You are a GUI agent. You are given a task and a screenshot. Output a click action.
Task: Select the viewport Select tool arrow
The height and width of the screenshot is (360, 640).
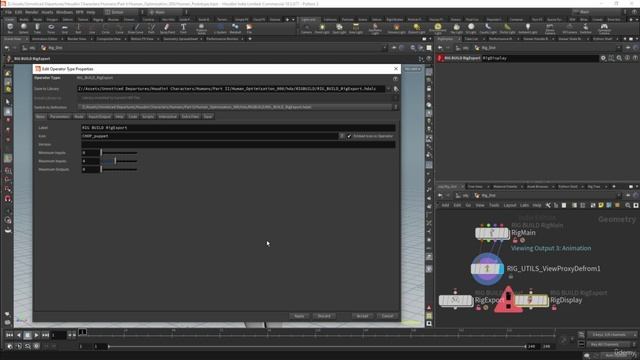[x=8, y=102]
